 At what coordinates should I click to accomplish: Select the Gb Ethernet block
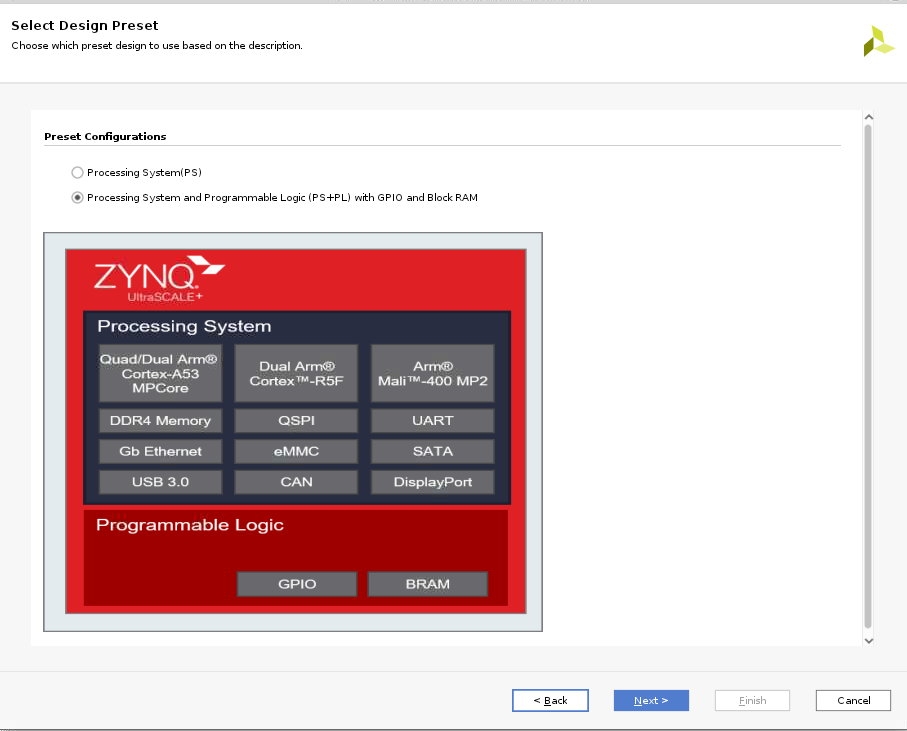(x=160, y=451)
